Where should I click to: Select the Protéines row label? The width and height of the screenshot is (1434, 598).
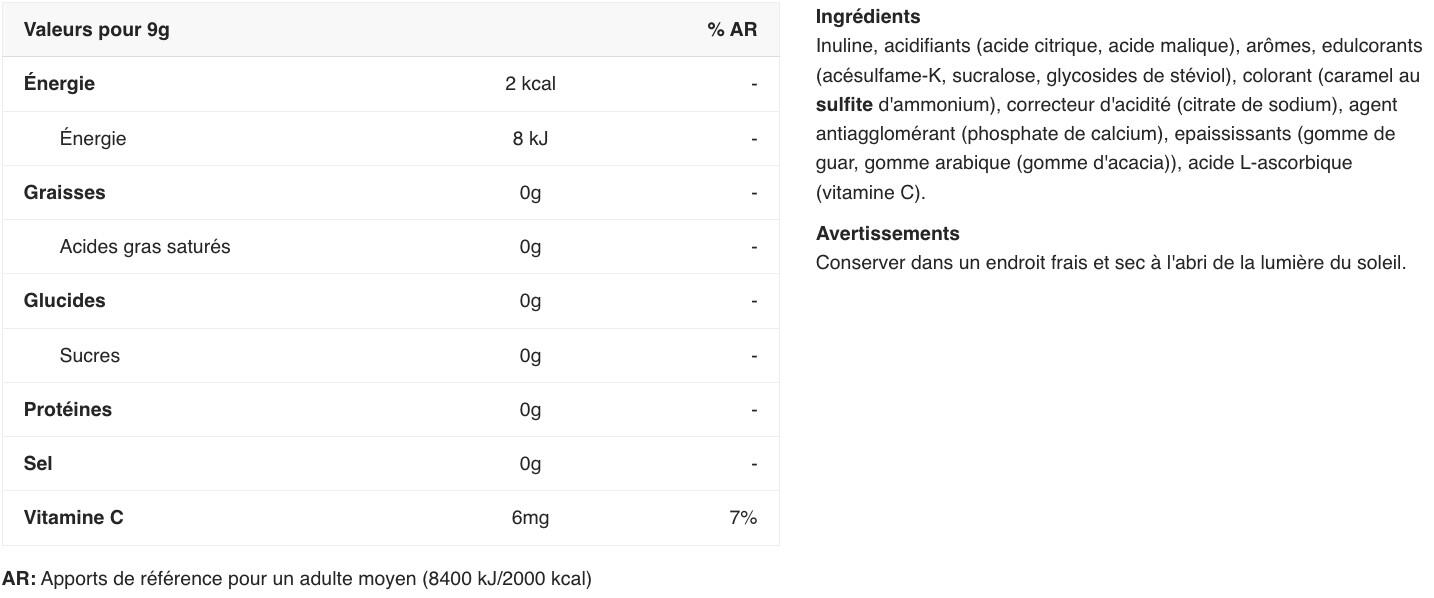pos(68,410)
